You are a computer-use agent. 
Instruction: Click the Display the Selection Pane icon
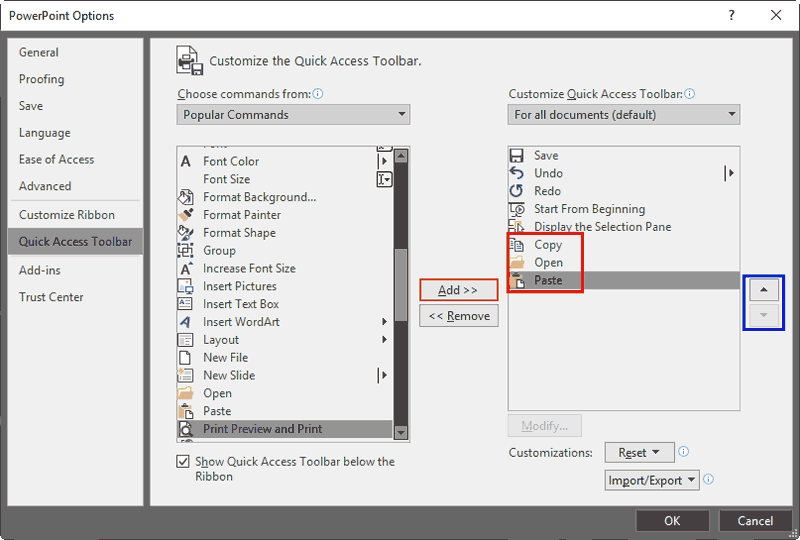pyautogui.click(x=516, y=226)
